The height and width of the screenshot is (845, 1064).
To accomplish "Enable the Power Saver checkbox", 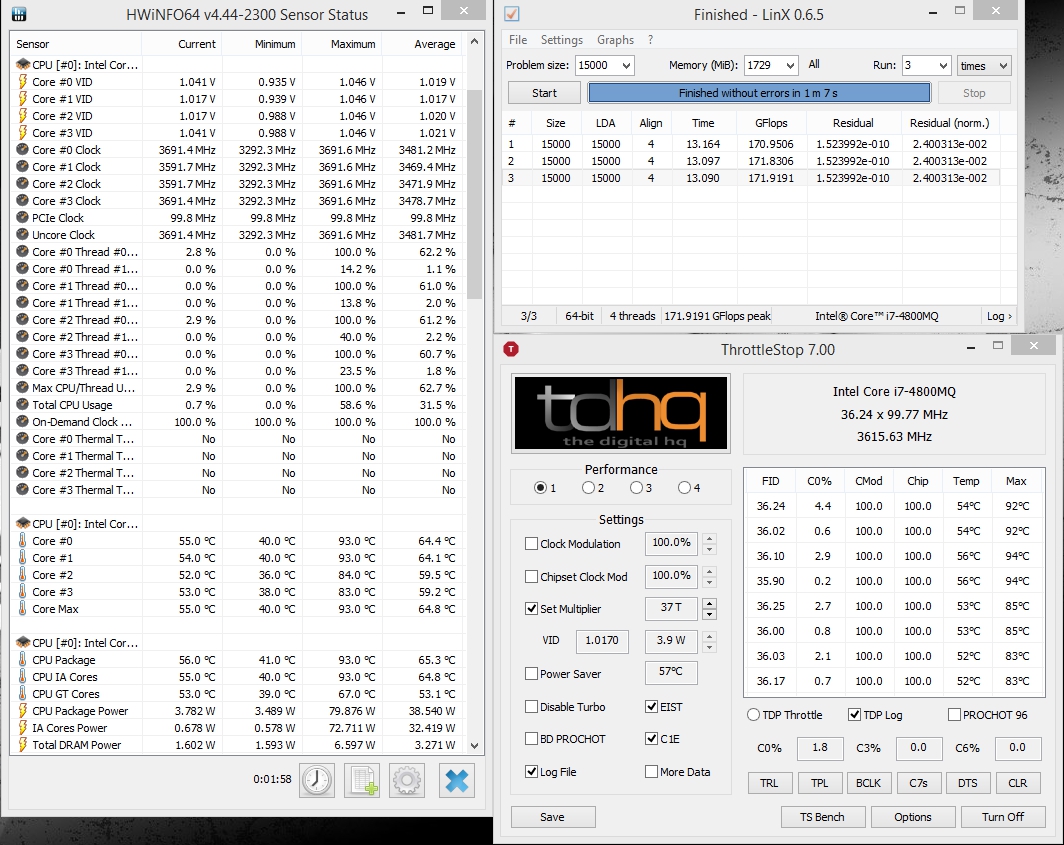I will [x=531, y=673].
